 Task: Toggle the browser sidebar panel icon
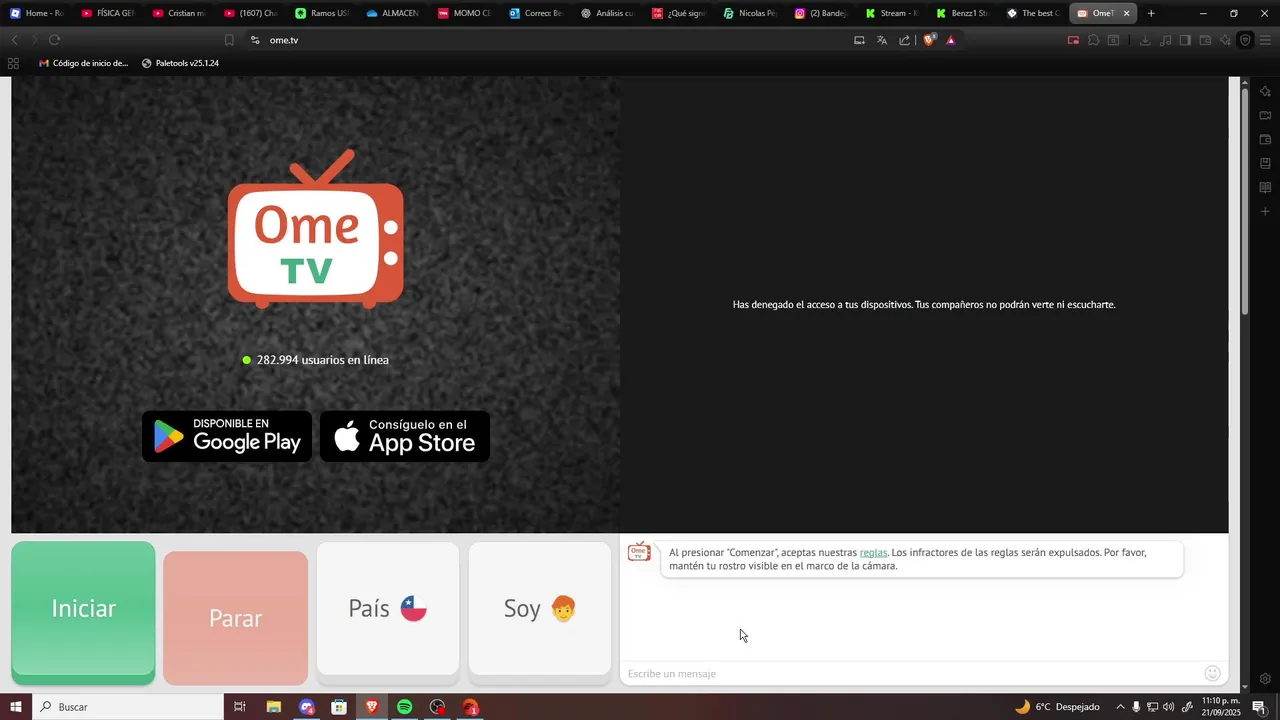pos(1185,40)
